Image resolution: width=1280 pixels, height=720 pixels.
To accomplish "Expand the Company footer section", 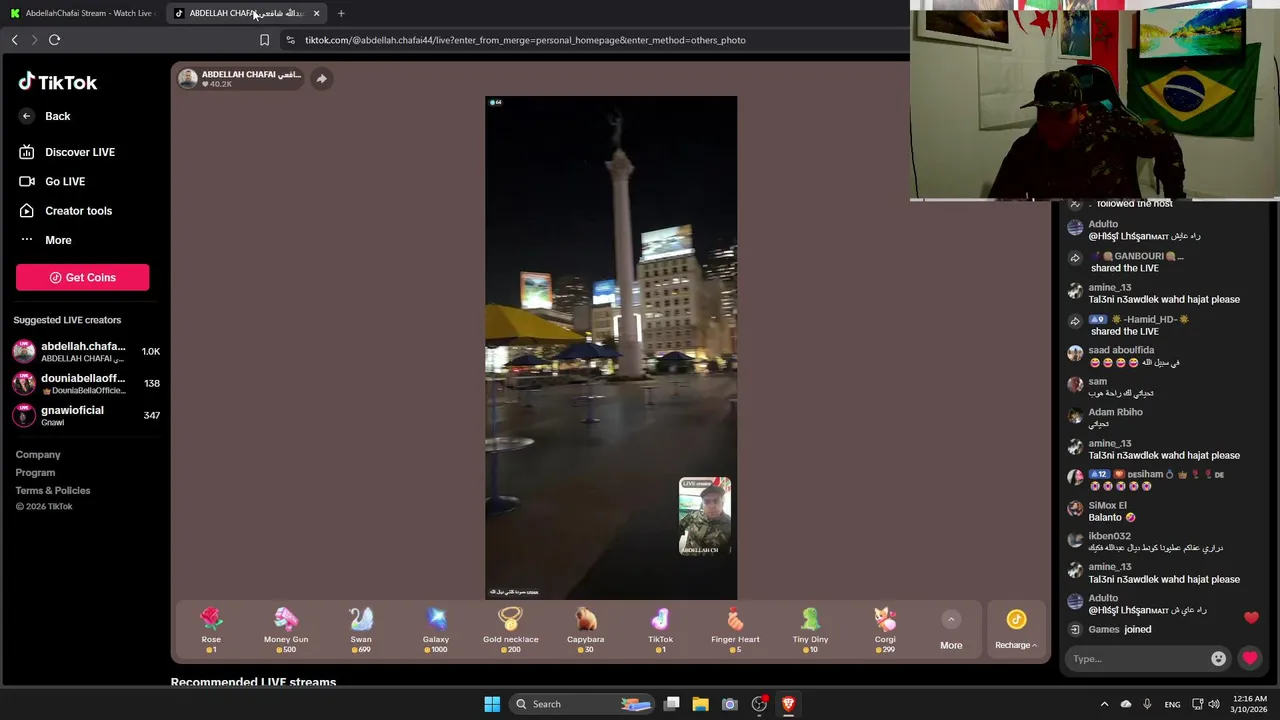I will point(38,455).
